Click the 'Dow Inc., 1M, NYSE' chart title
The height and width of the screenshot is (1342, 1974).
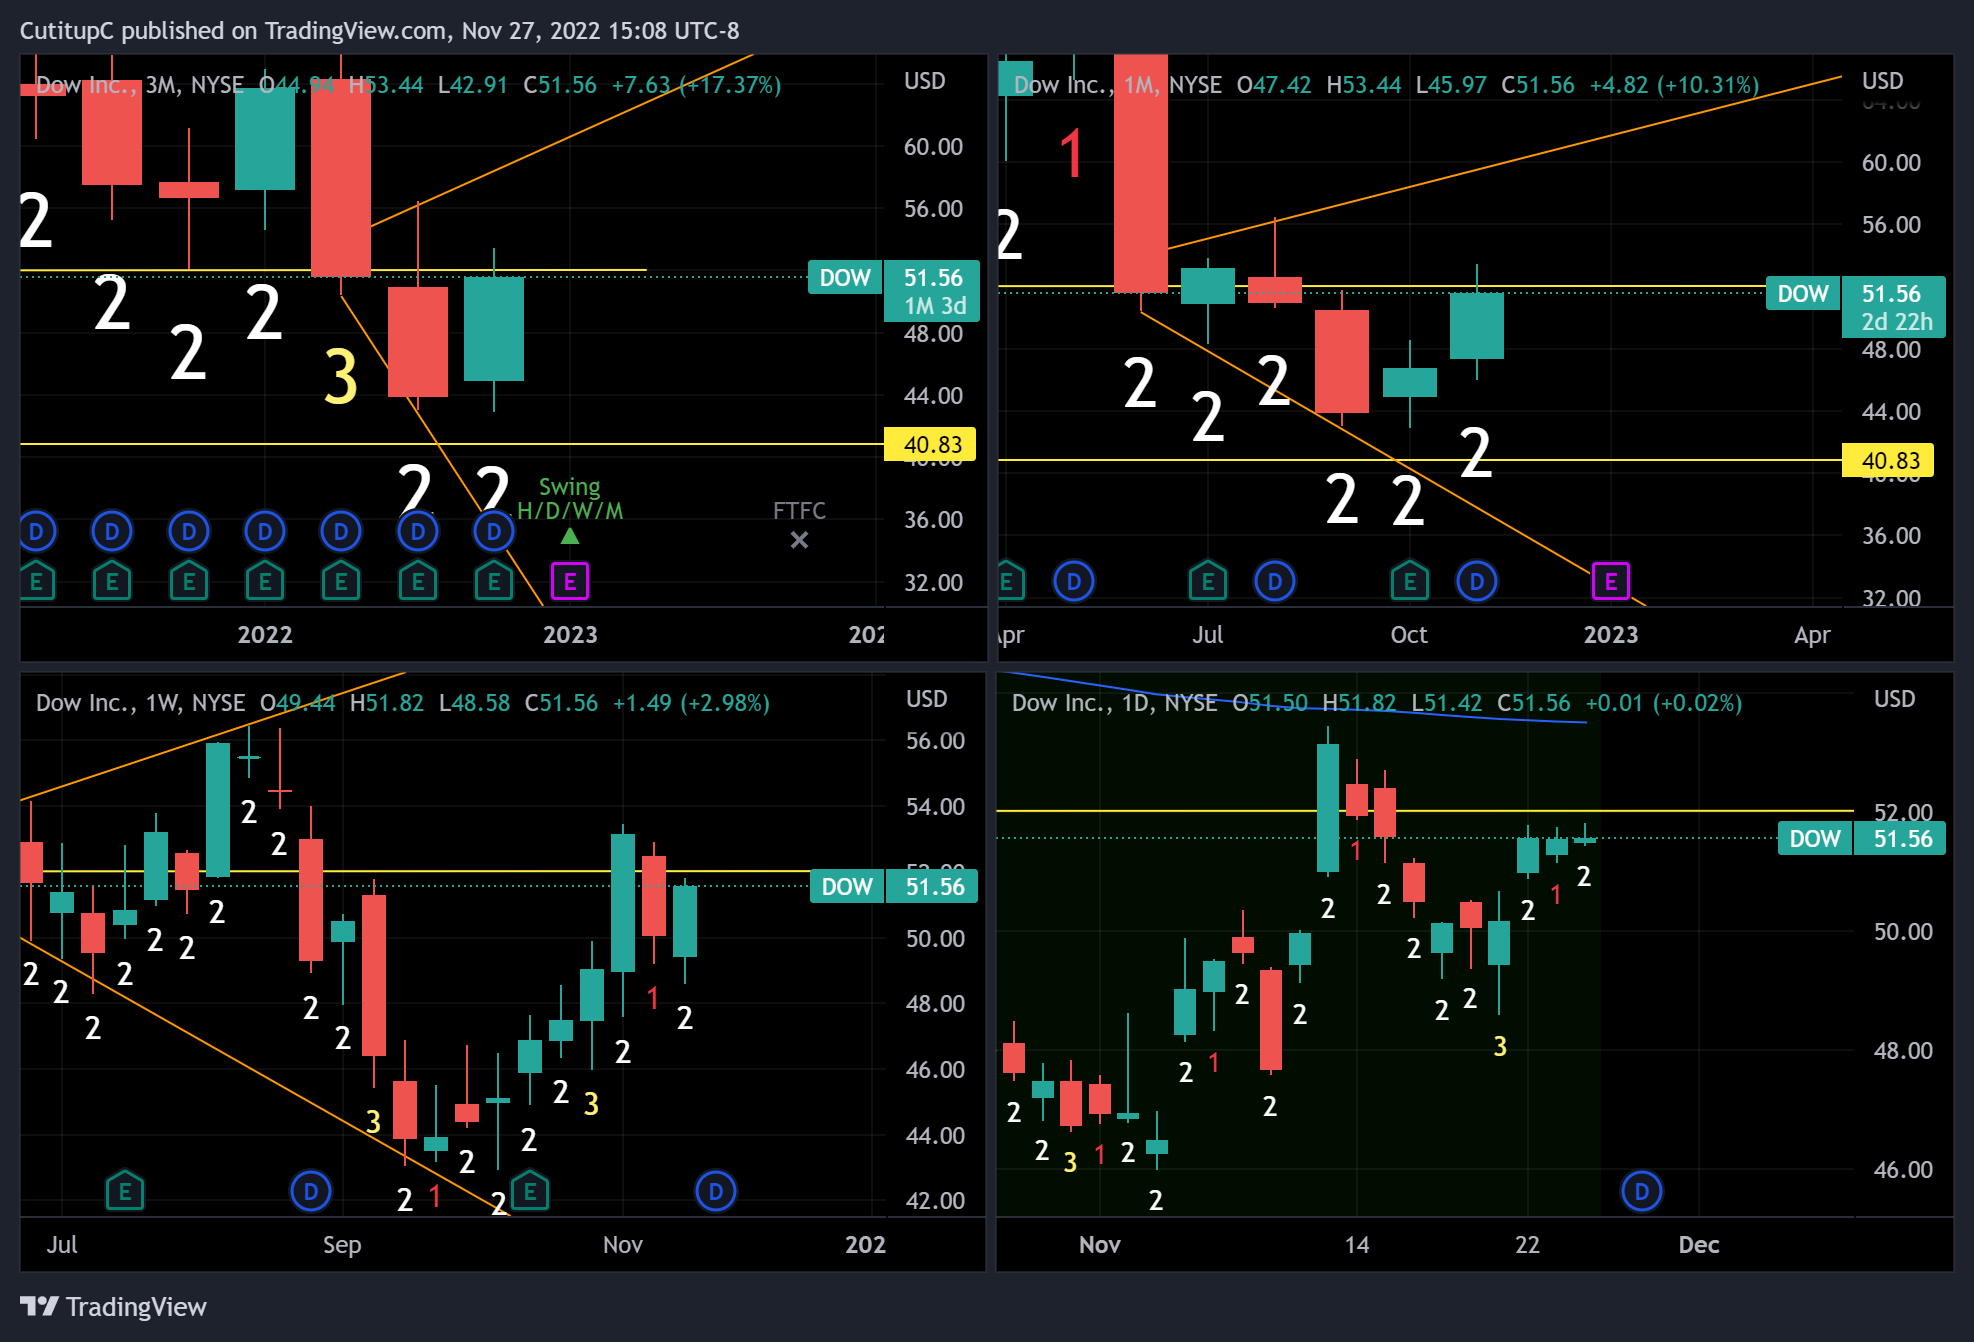[1118, 85]
